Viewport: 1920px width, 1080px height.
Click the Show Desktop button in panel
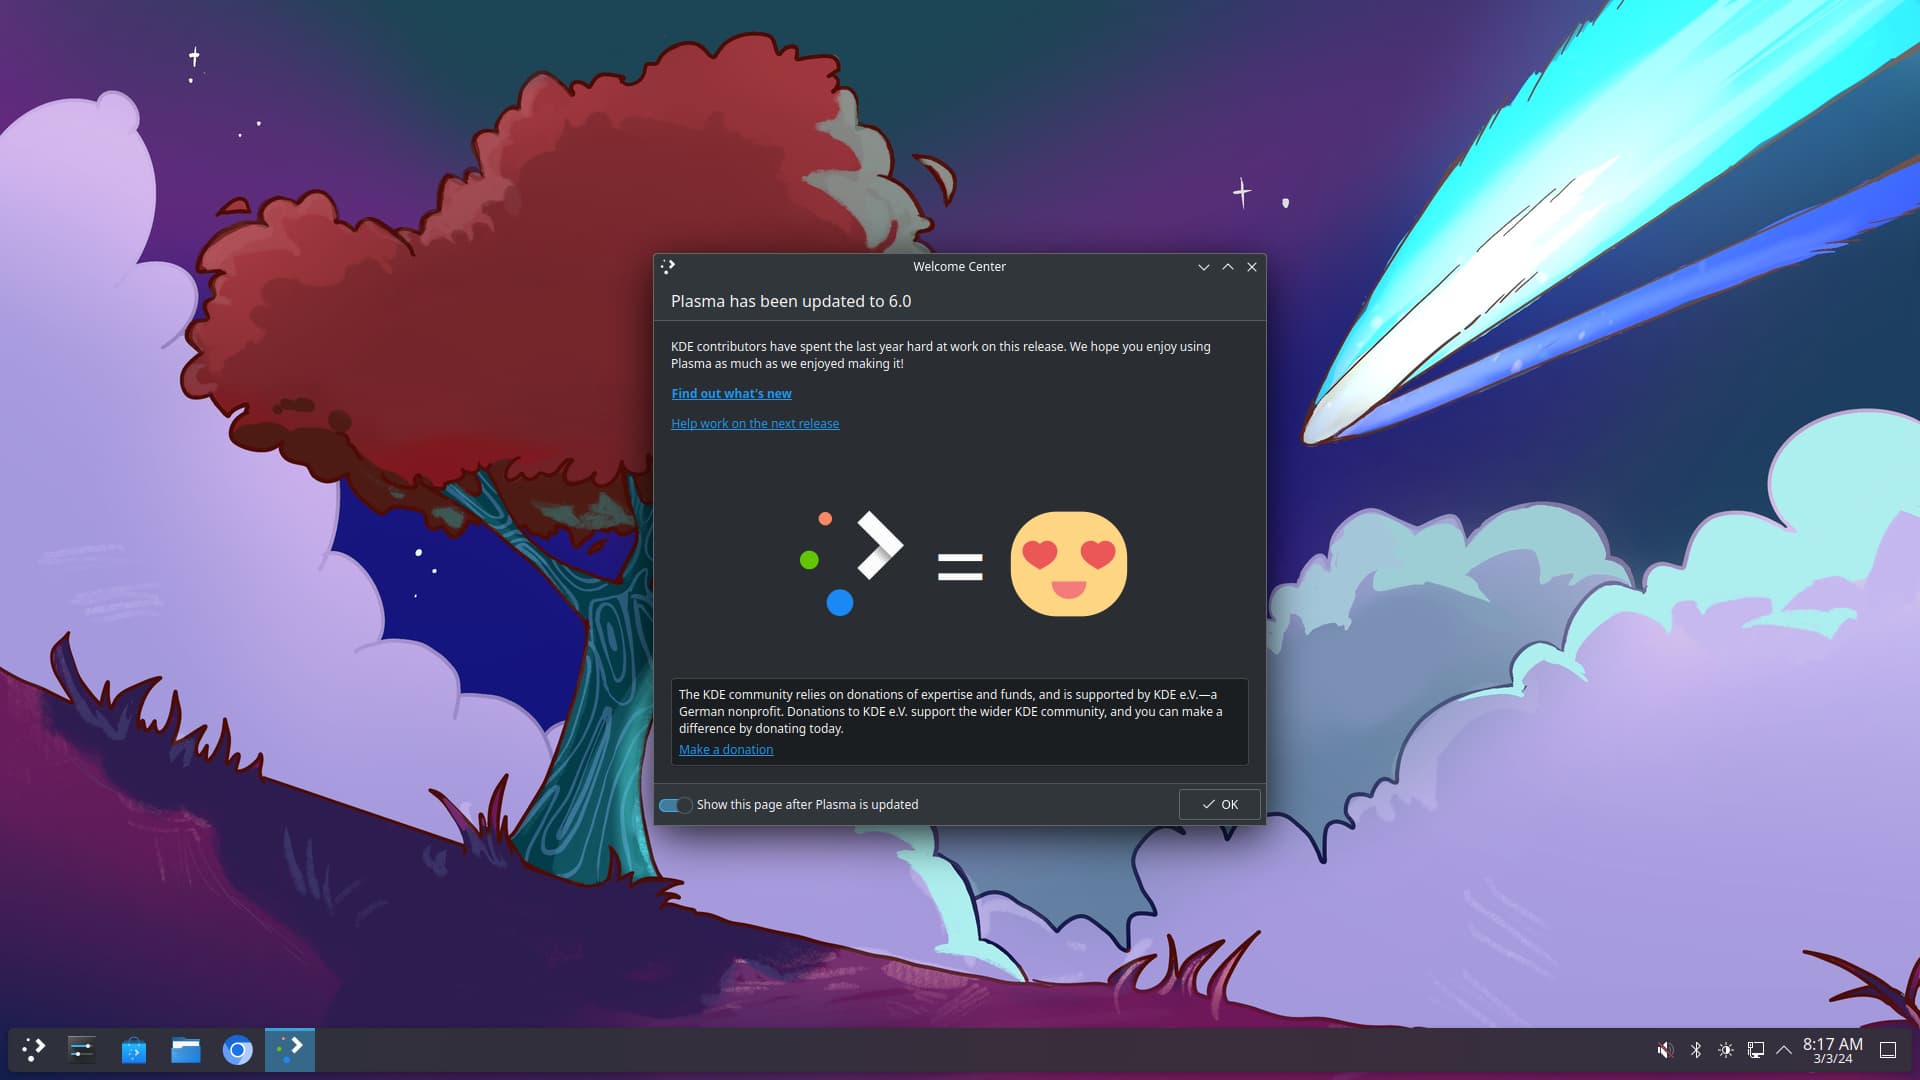[1888, 1050]
